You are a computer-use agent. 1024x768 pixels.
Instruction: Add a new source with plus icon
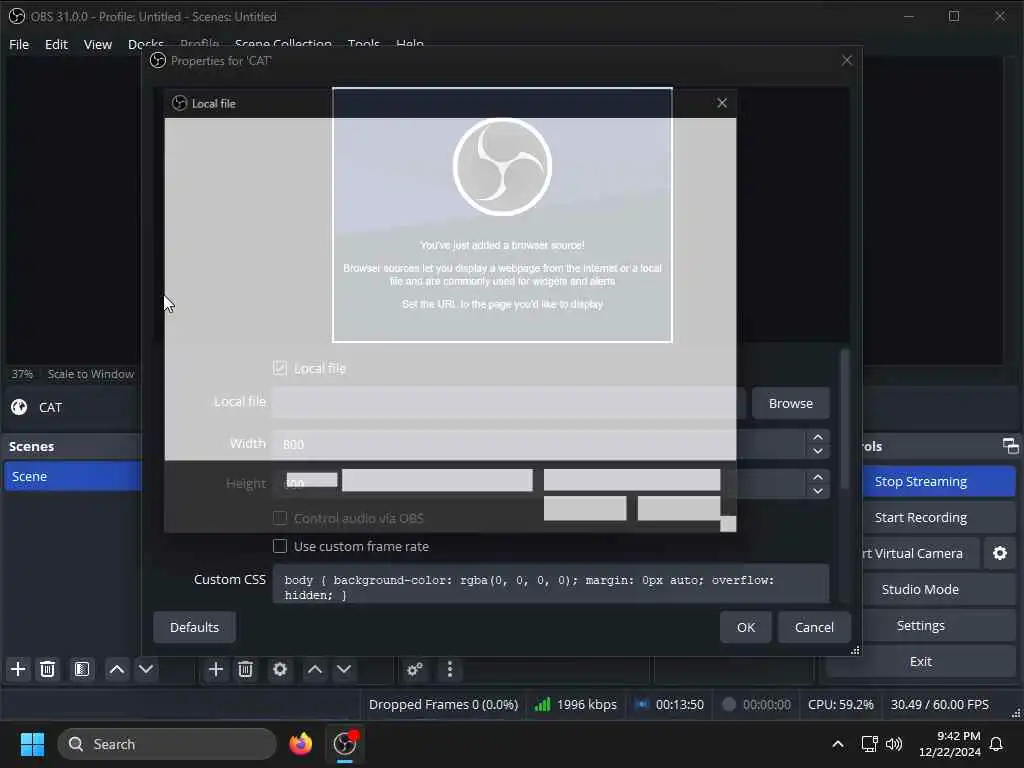216,669
